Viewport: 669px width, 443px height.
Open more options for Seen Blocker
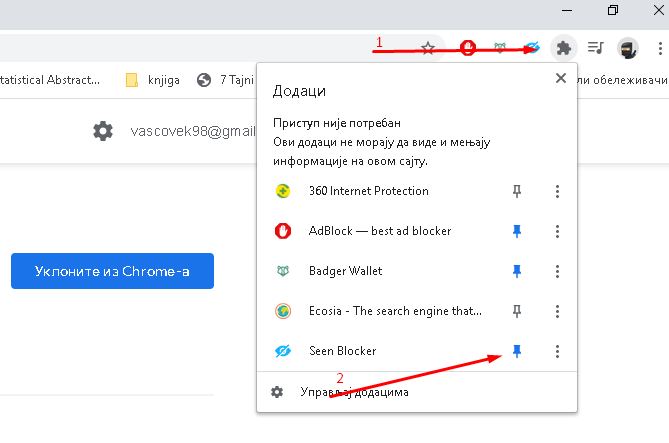[x=557, y=351]
